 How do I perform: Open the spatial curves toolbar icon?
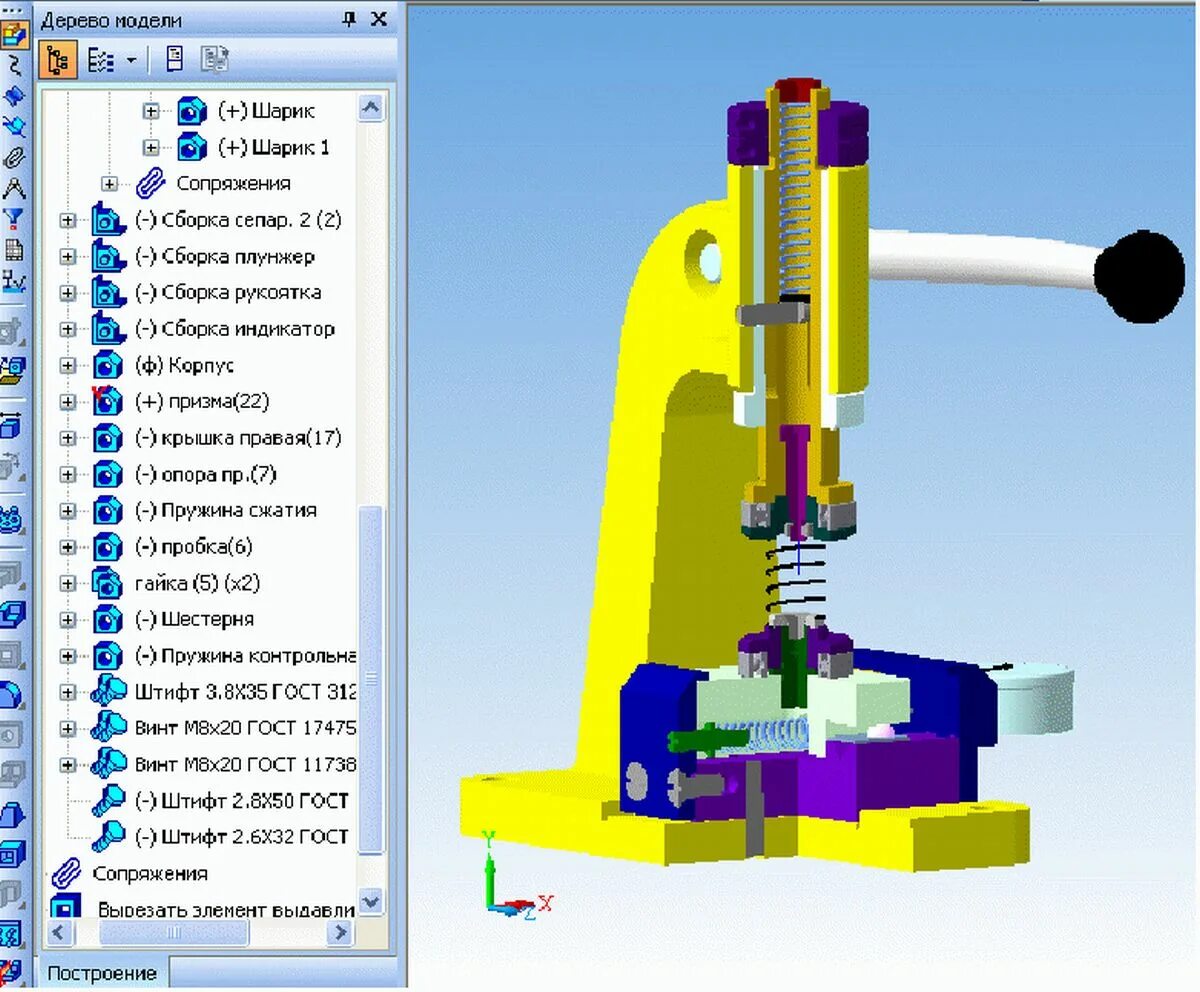pyautogui.click(x=12, y=67)
